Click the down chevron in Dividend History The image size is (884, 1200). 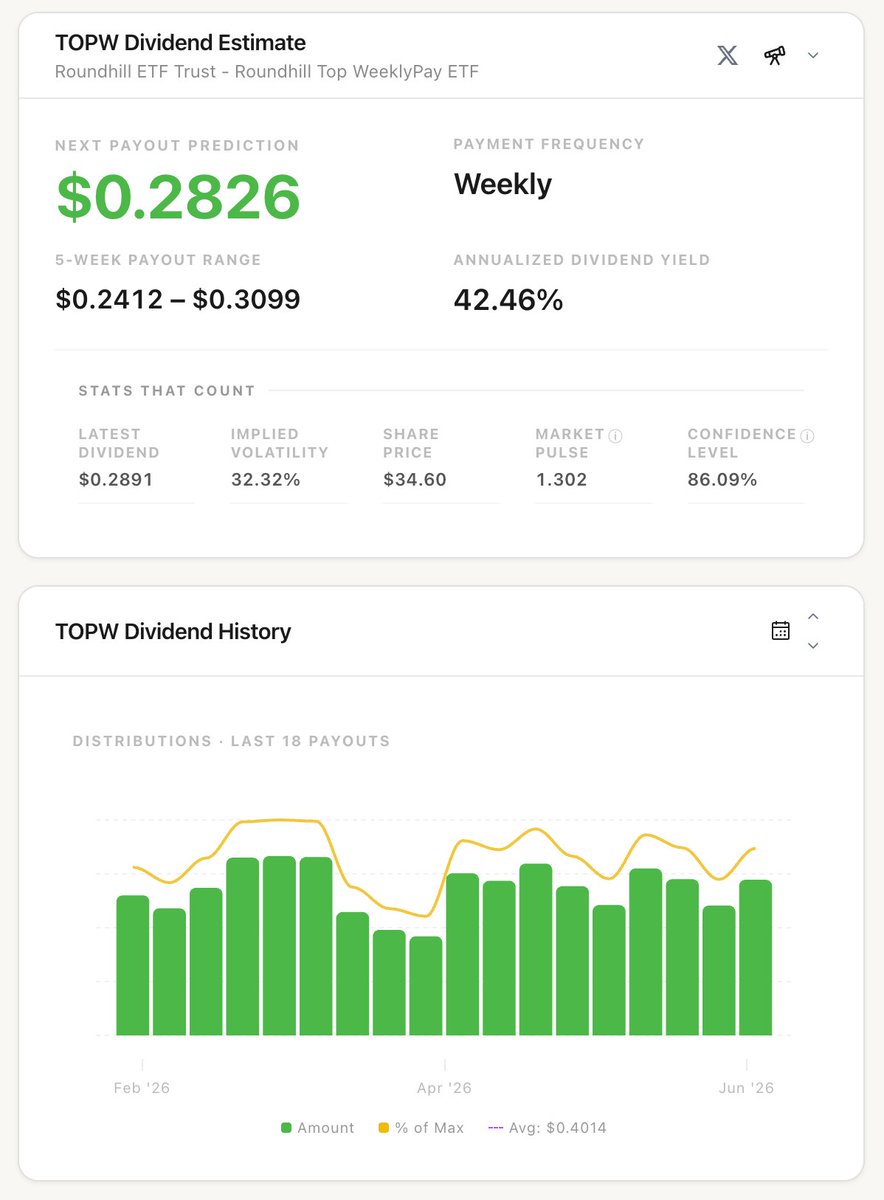(x=813, y=646)
